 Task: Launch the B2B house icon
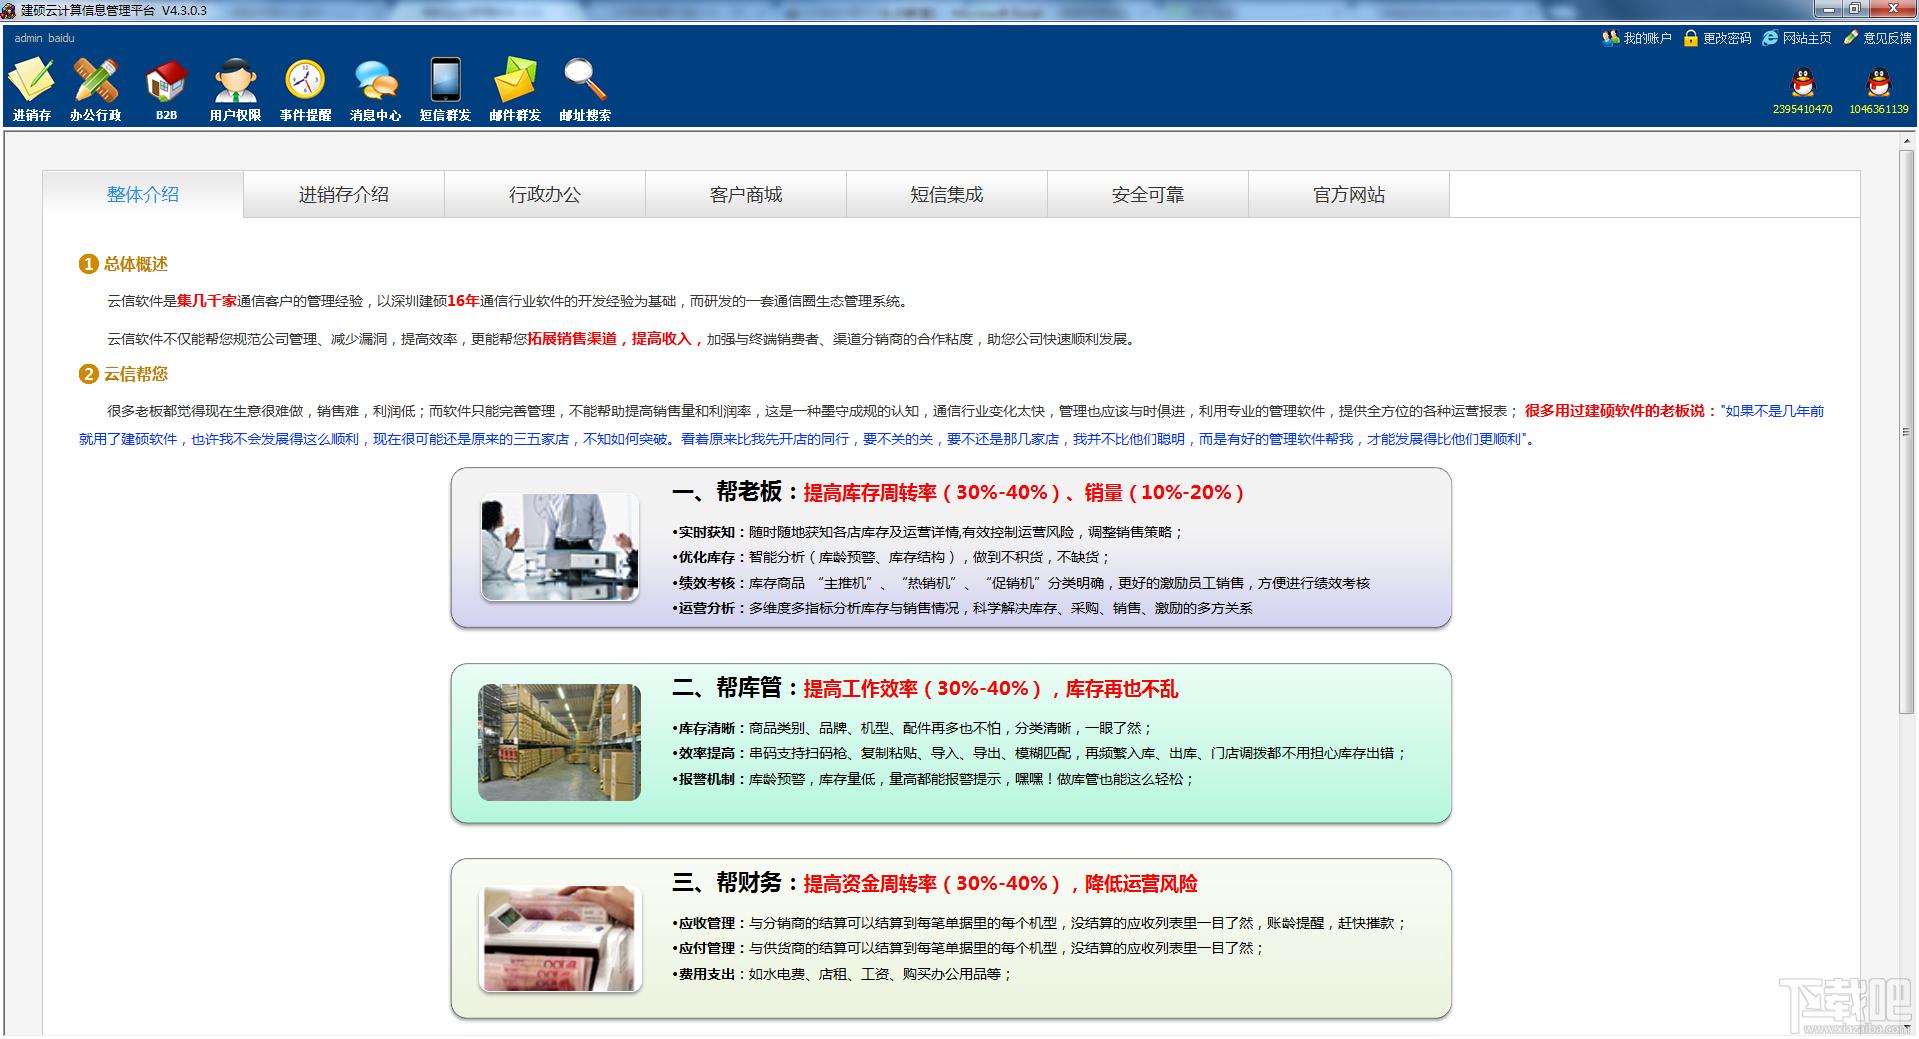coord(166,89)
